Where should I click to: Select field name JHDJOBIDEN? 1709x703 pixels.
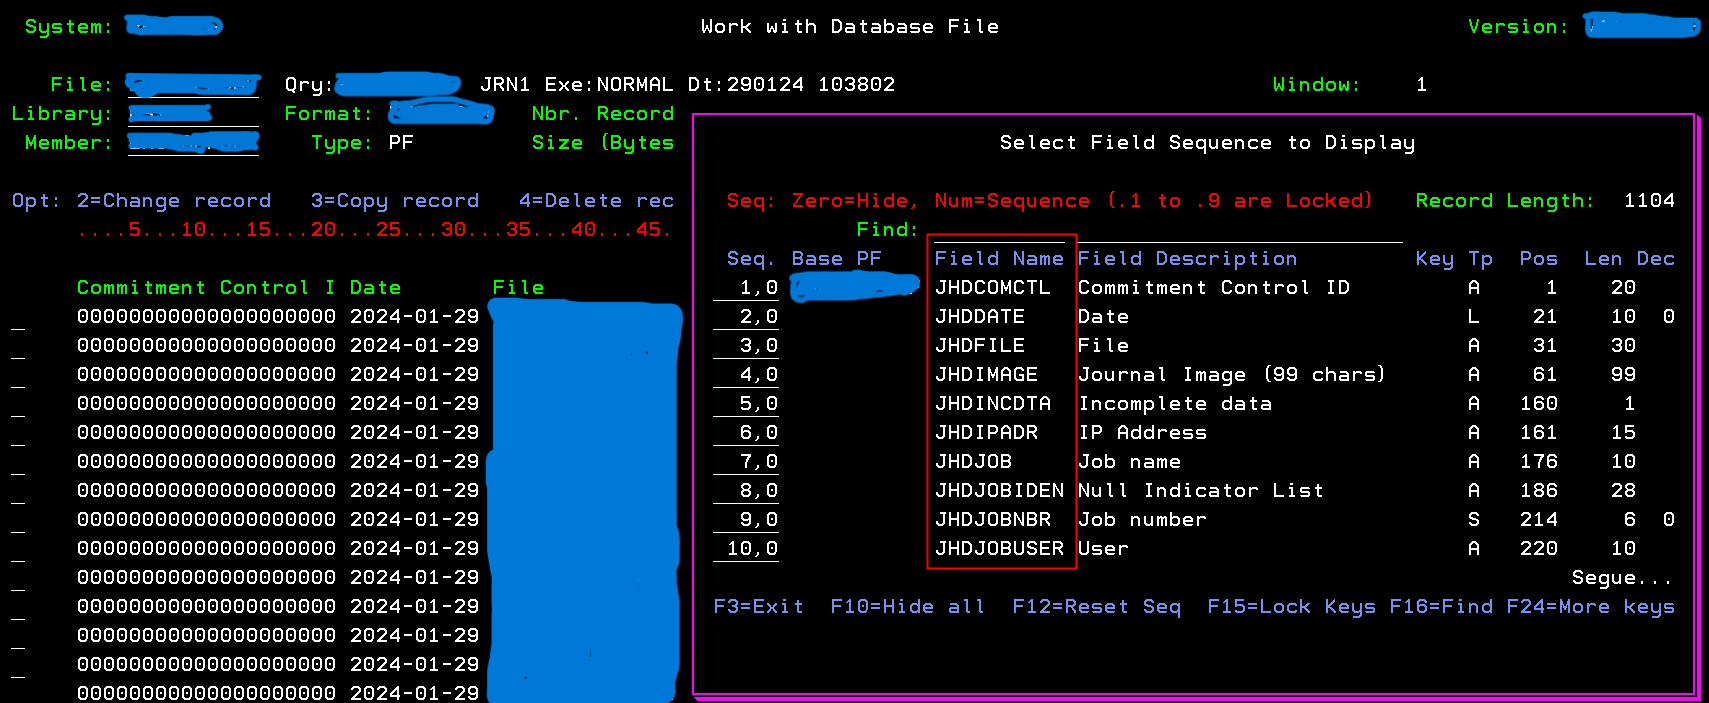999,491
